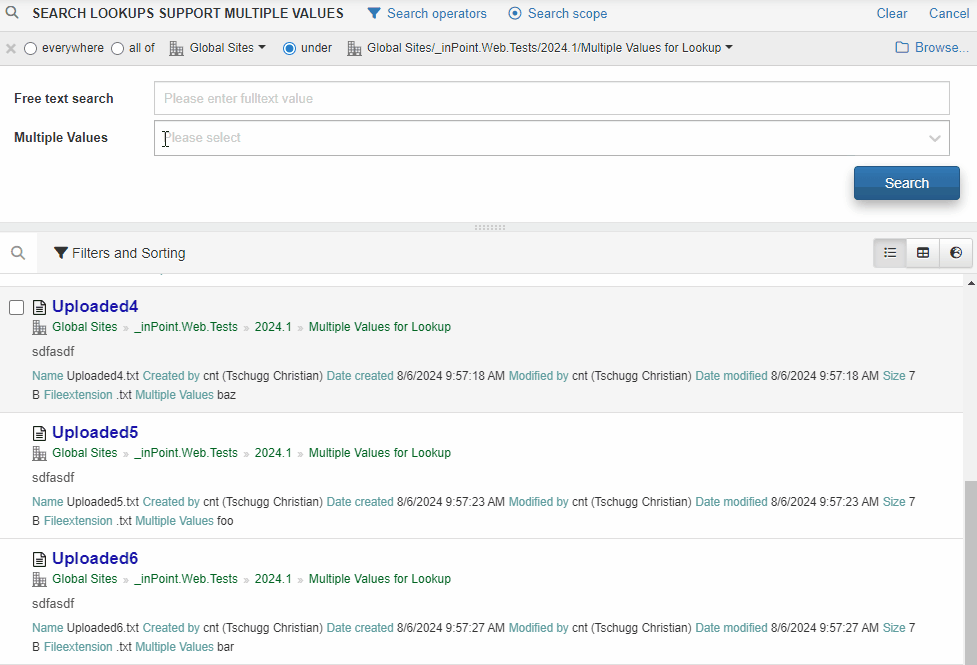Switch to table view
977x665 pixels.
pyautogui.click(x=923, y=252)
